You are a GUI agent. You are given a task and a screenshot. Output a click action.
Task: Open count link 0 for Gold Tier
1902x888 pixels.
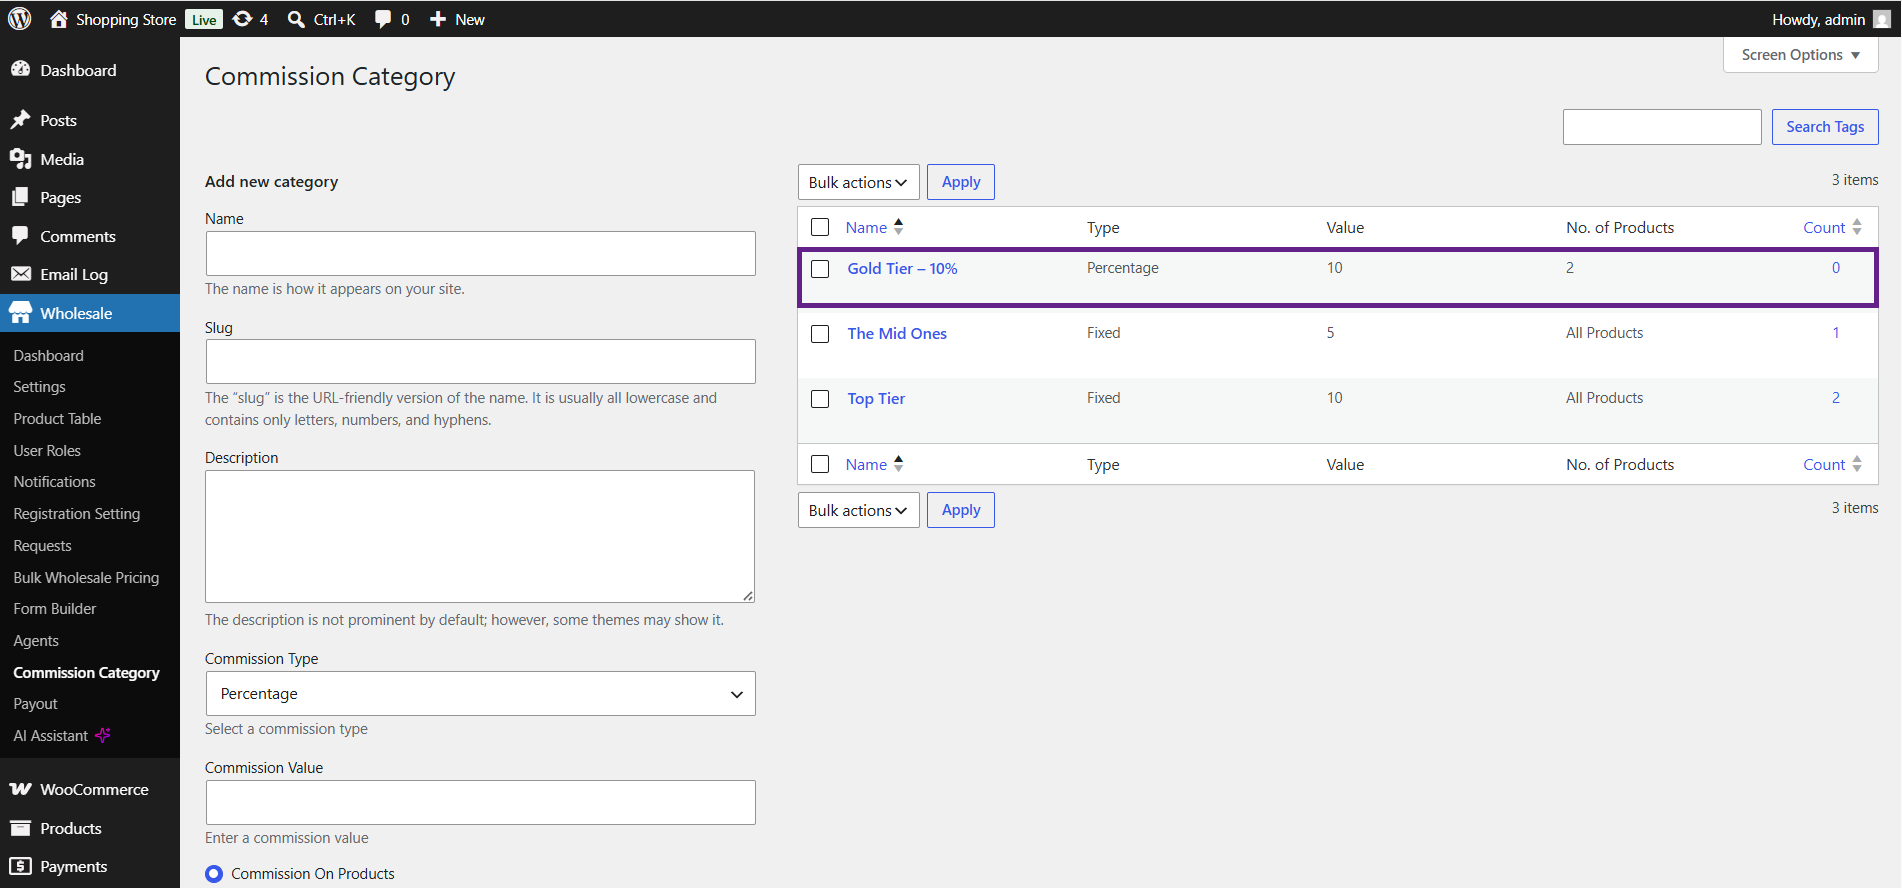(1836, 268)
